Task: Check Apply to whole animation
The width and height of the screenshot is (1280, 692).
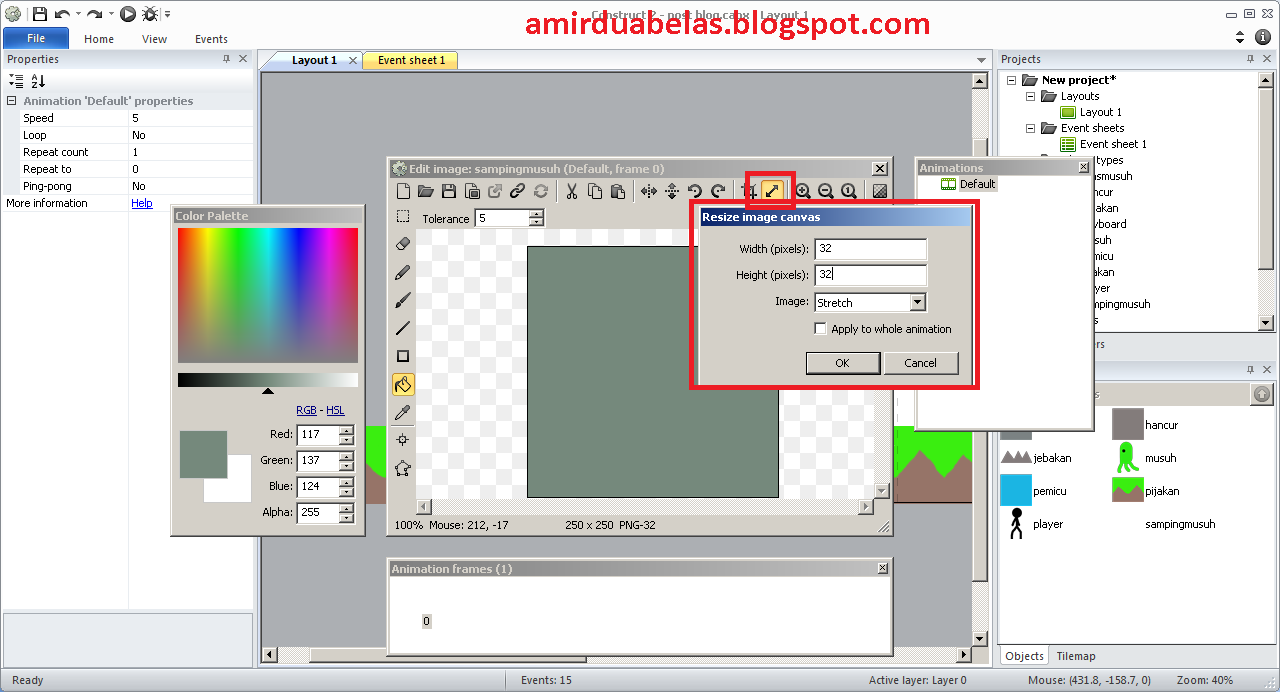Action: 820,328
